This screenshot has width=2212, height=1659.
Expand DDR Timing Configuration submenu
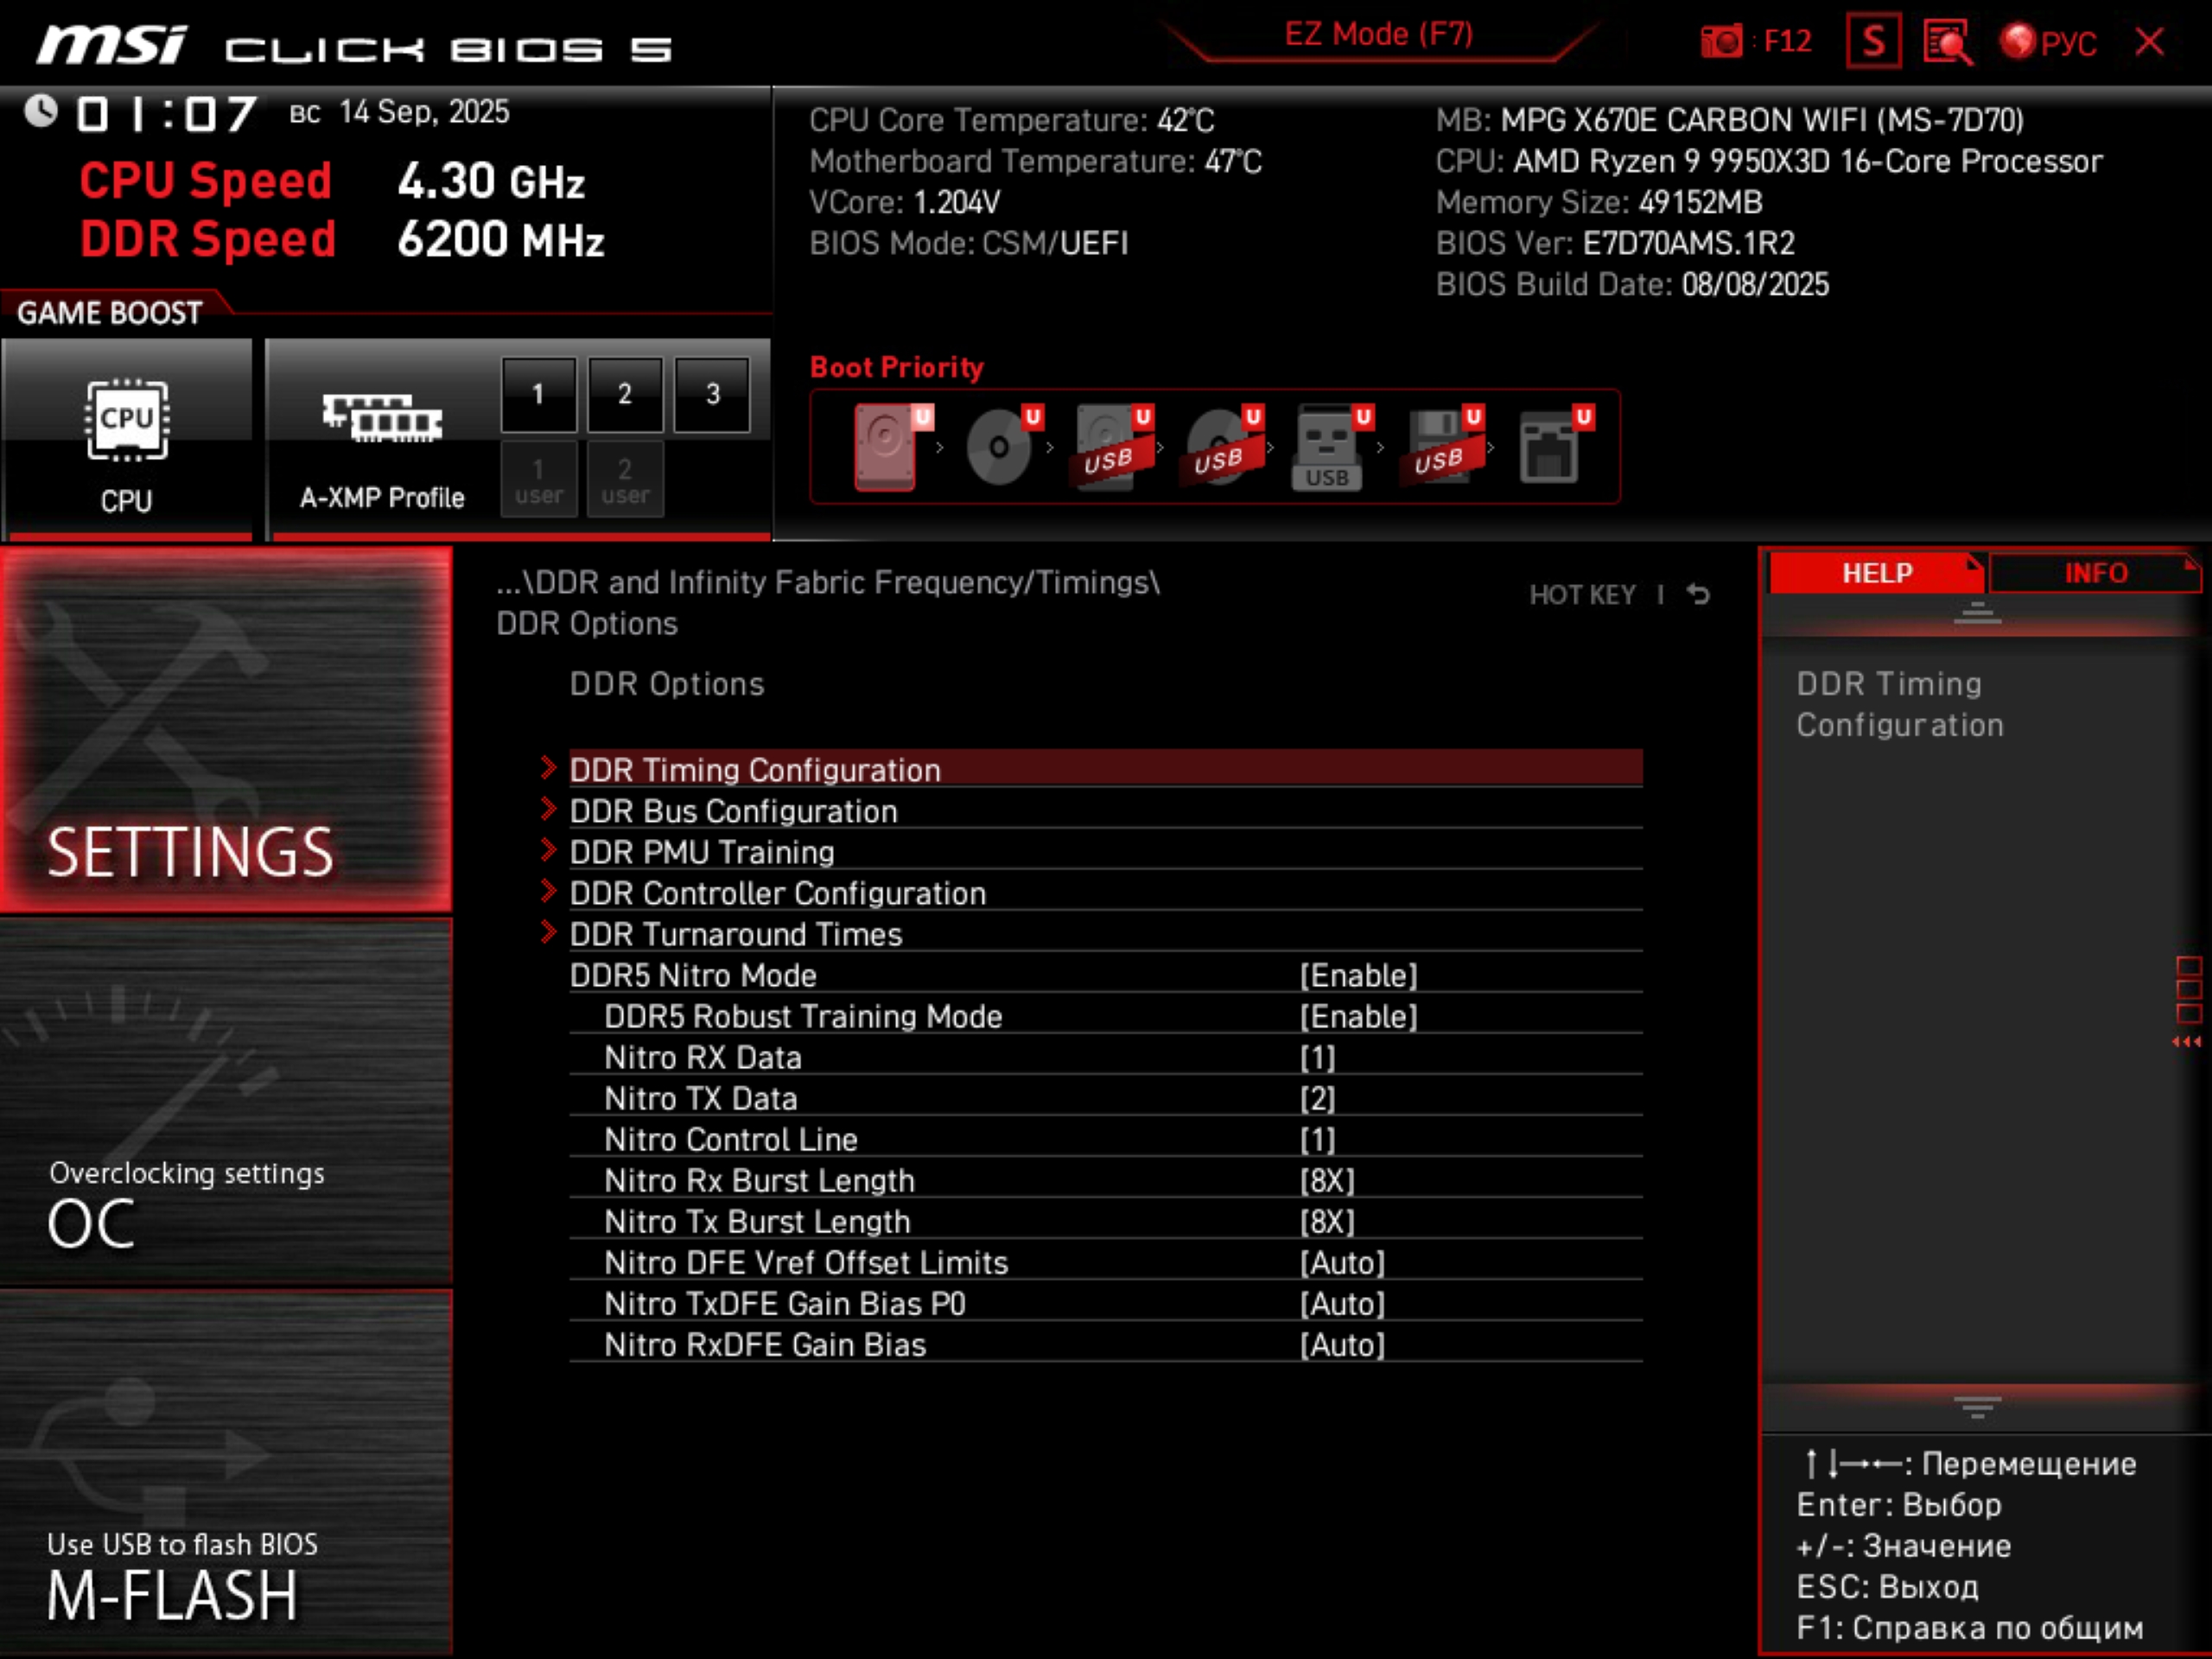(x=755, y=770)
